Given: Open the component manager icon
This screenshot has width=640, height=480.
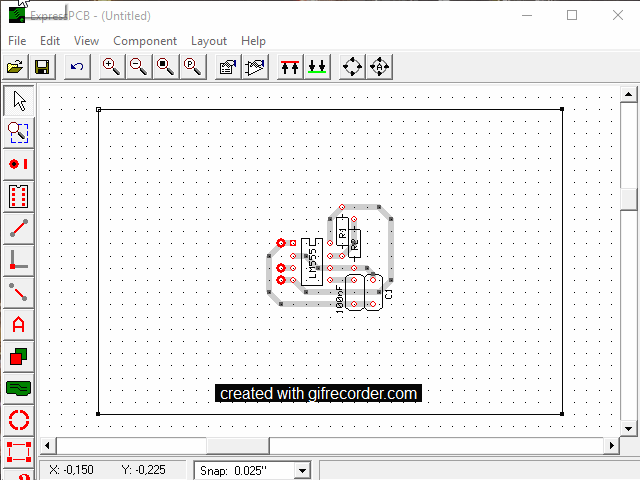Looking at the screenshot, I should [255, 67].
